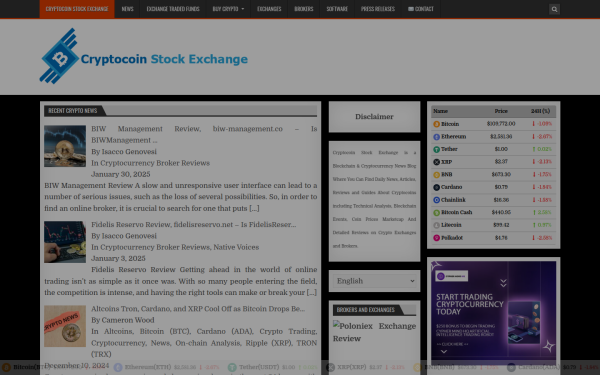The image size is (600, 375).
Task: Click the Recent Crypto News heading
Action: click(73, 111)
